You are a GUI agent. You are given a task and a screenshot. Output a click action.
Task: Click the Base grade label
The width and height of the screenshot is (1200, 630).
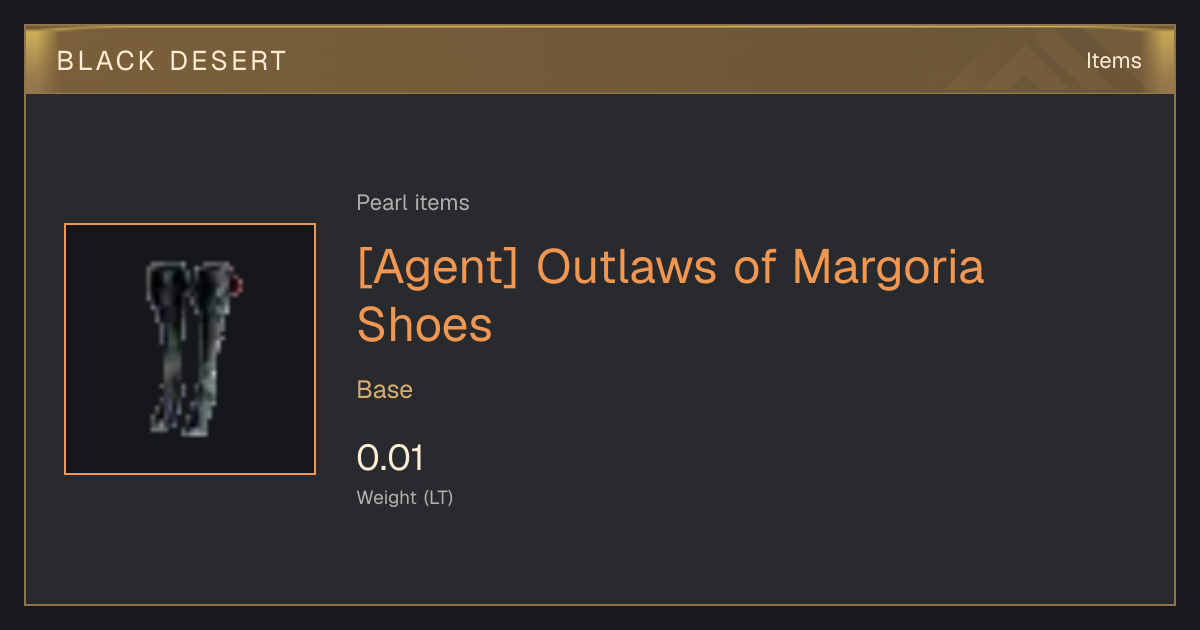click(385, 390)
